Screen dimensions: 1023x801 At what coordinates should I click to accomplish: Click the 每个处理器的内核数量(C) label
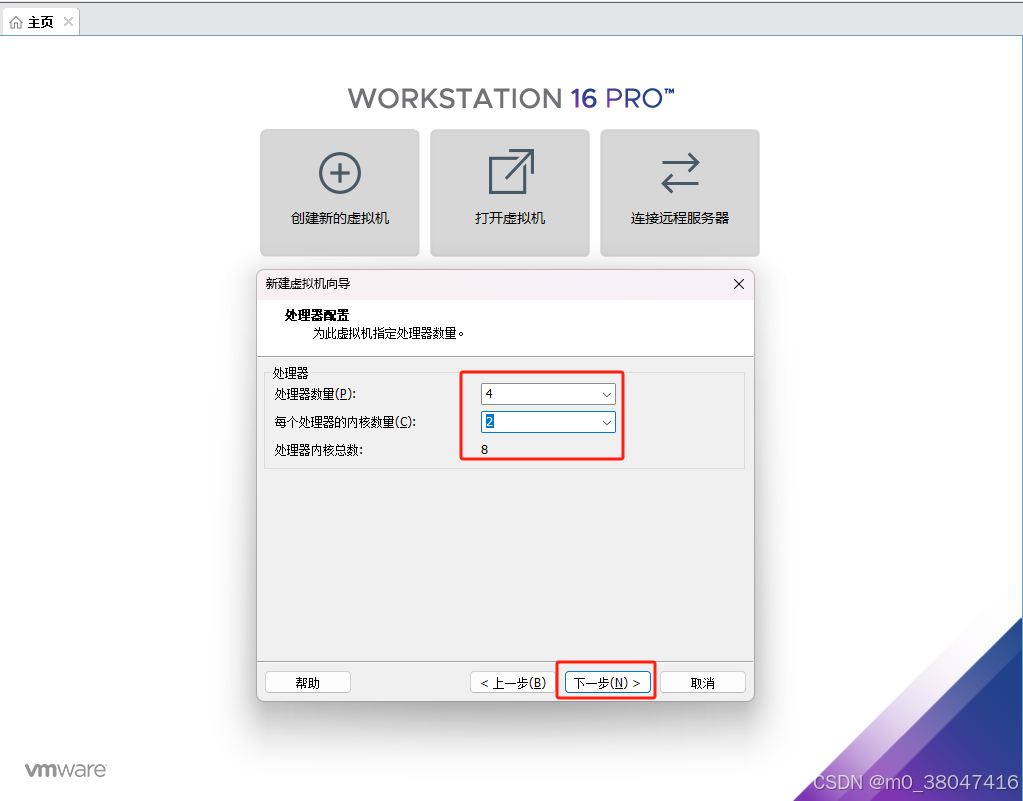point(345,422)
